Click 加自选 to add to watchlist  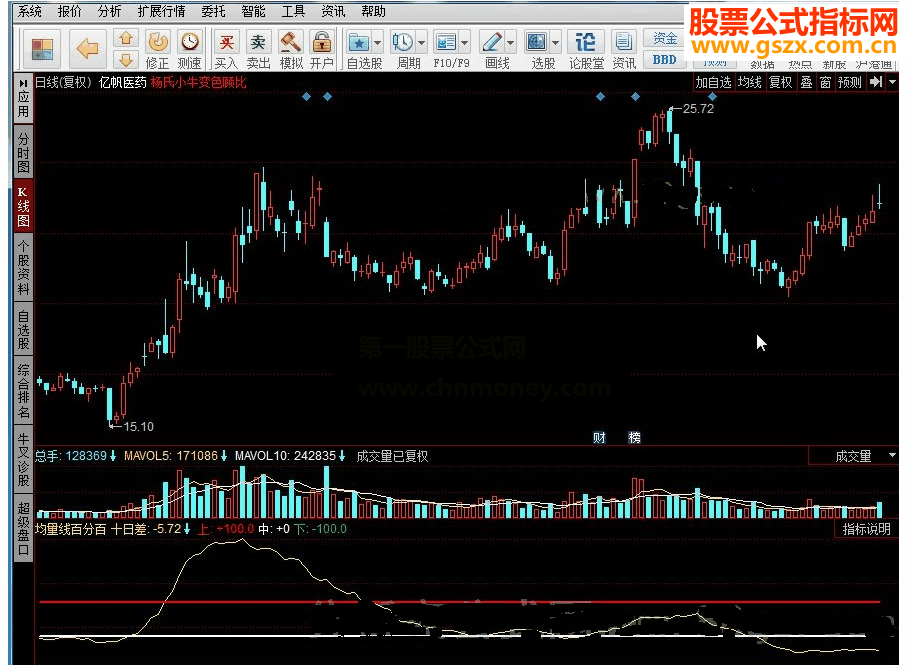tap(713, 82)
